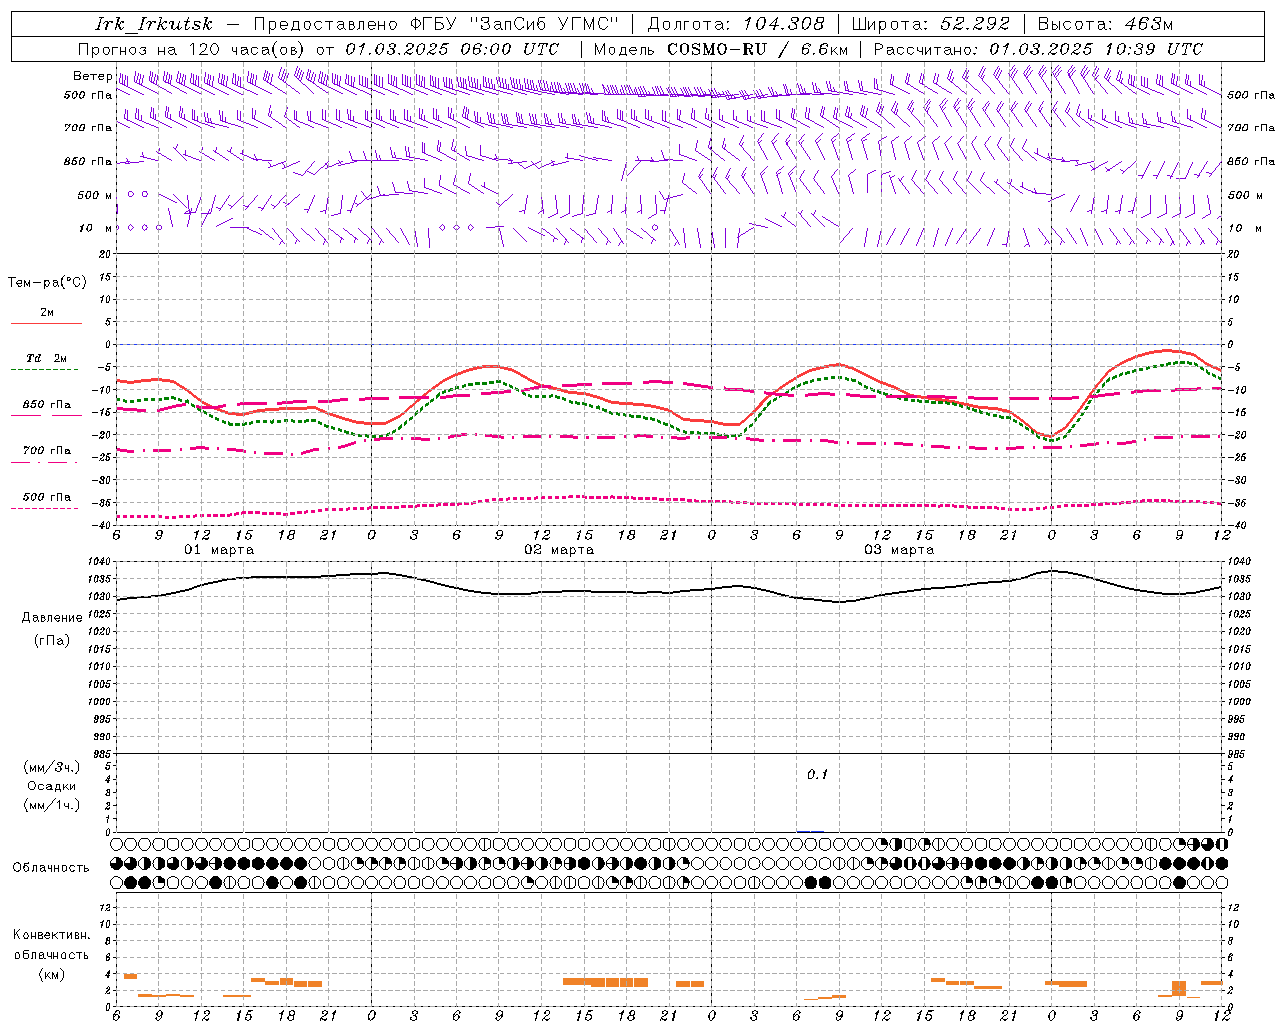Select the '0.1' precipitation amount value
This screenshot has width=1280, height=1024.
[818, 775]
